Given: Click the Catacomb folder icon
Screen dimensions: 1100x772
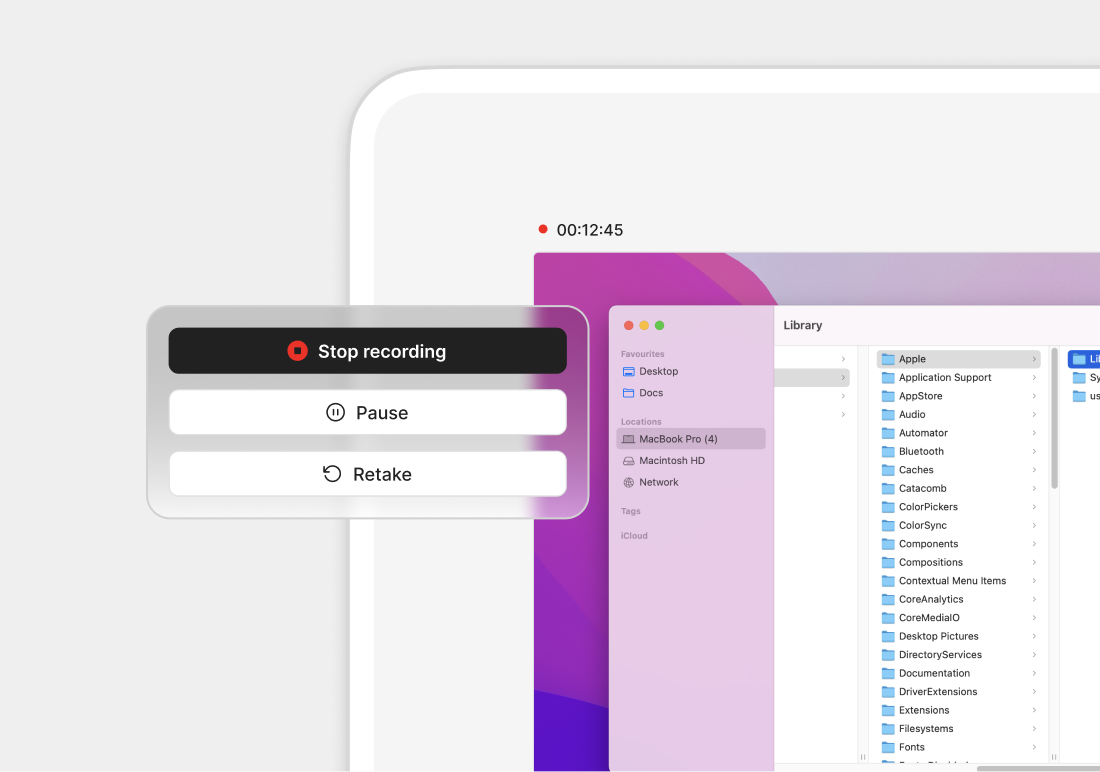Looking at the screenshot, I should pyautogui.click(x=888, y=488).
